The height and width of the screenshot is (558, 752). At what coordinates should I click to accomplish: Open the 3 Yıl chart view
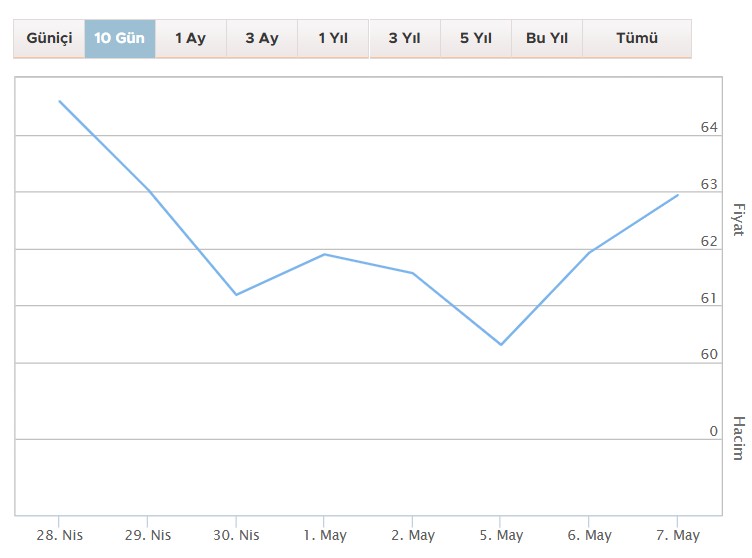coord(404,39)
